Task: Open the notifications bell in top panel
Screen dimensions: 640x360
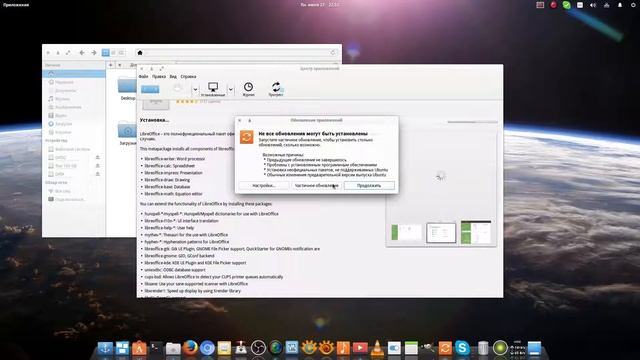Action: (620, 5)
